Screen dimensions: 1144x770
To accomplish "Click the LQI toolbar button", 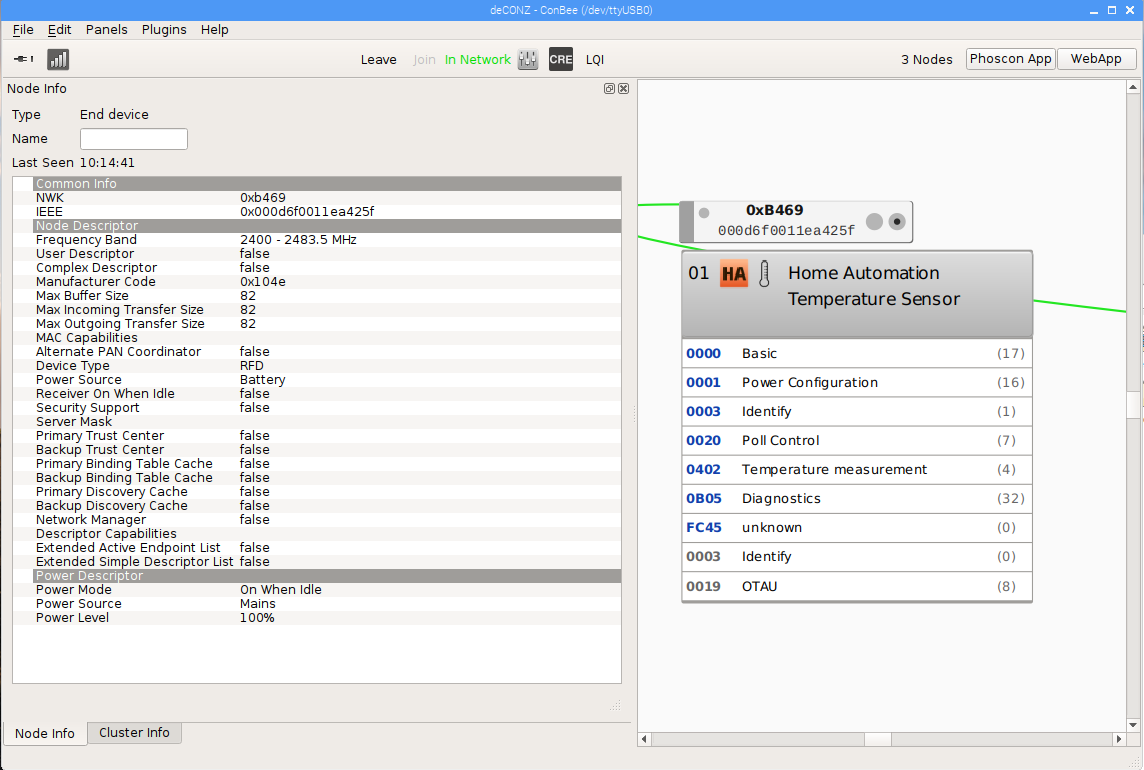I will coord(595,60).
